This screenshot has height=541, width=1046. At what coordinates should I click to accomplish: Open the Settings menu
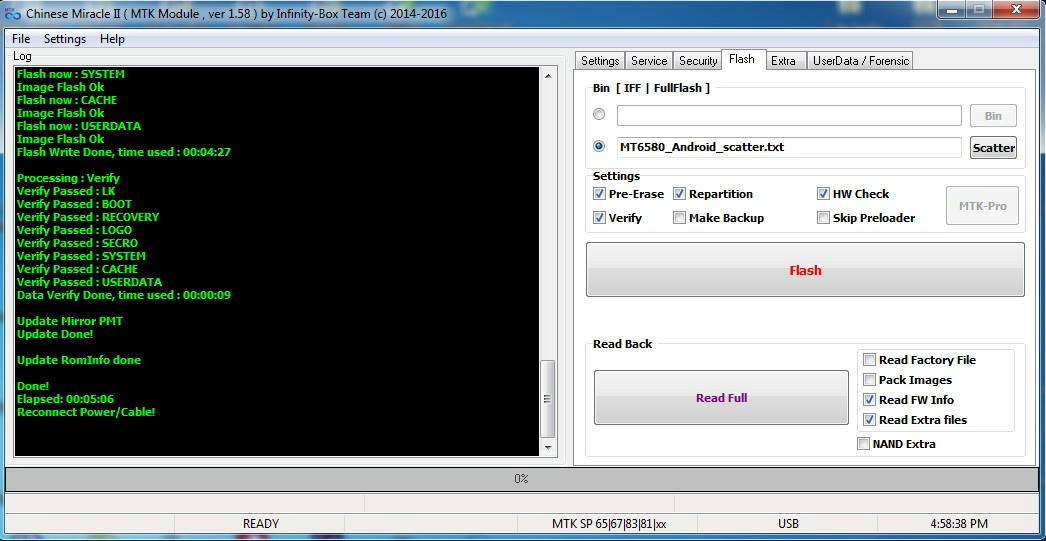(65, 39)
